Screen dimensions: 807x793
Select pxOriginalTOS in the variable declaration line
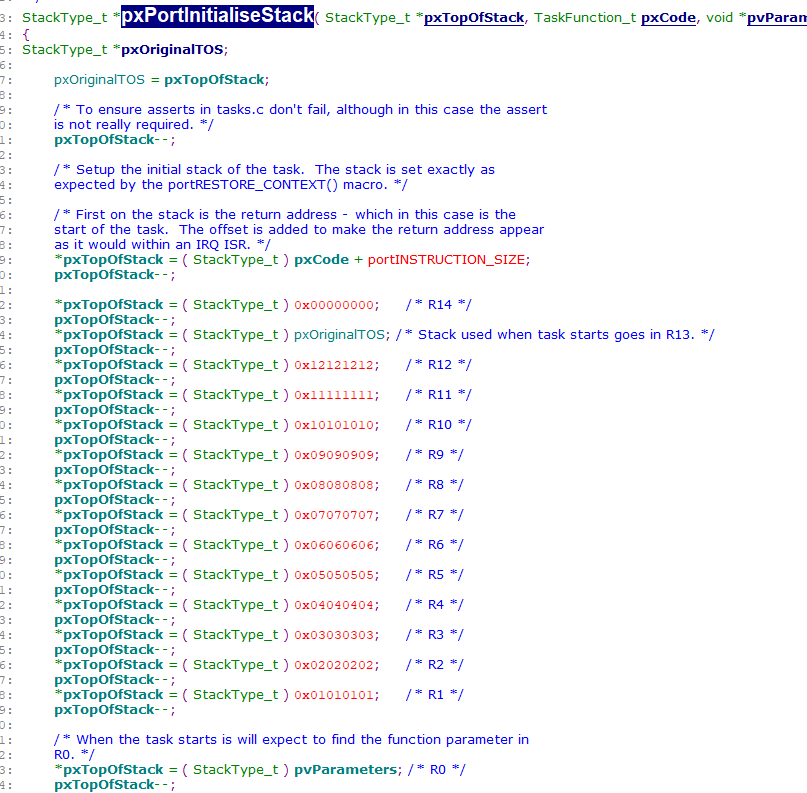point(172,49)
